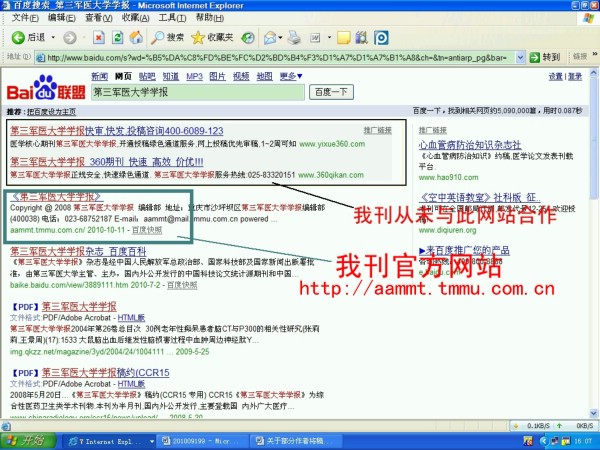
Task: Open result 《第三军医大学学报》 official site link
Action: coord(56,197)
